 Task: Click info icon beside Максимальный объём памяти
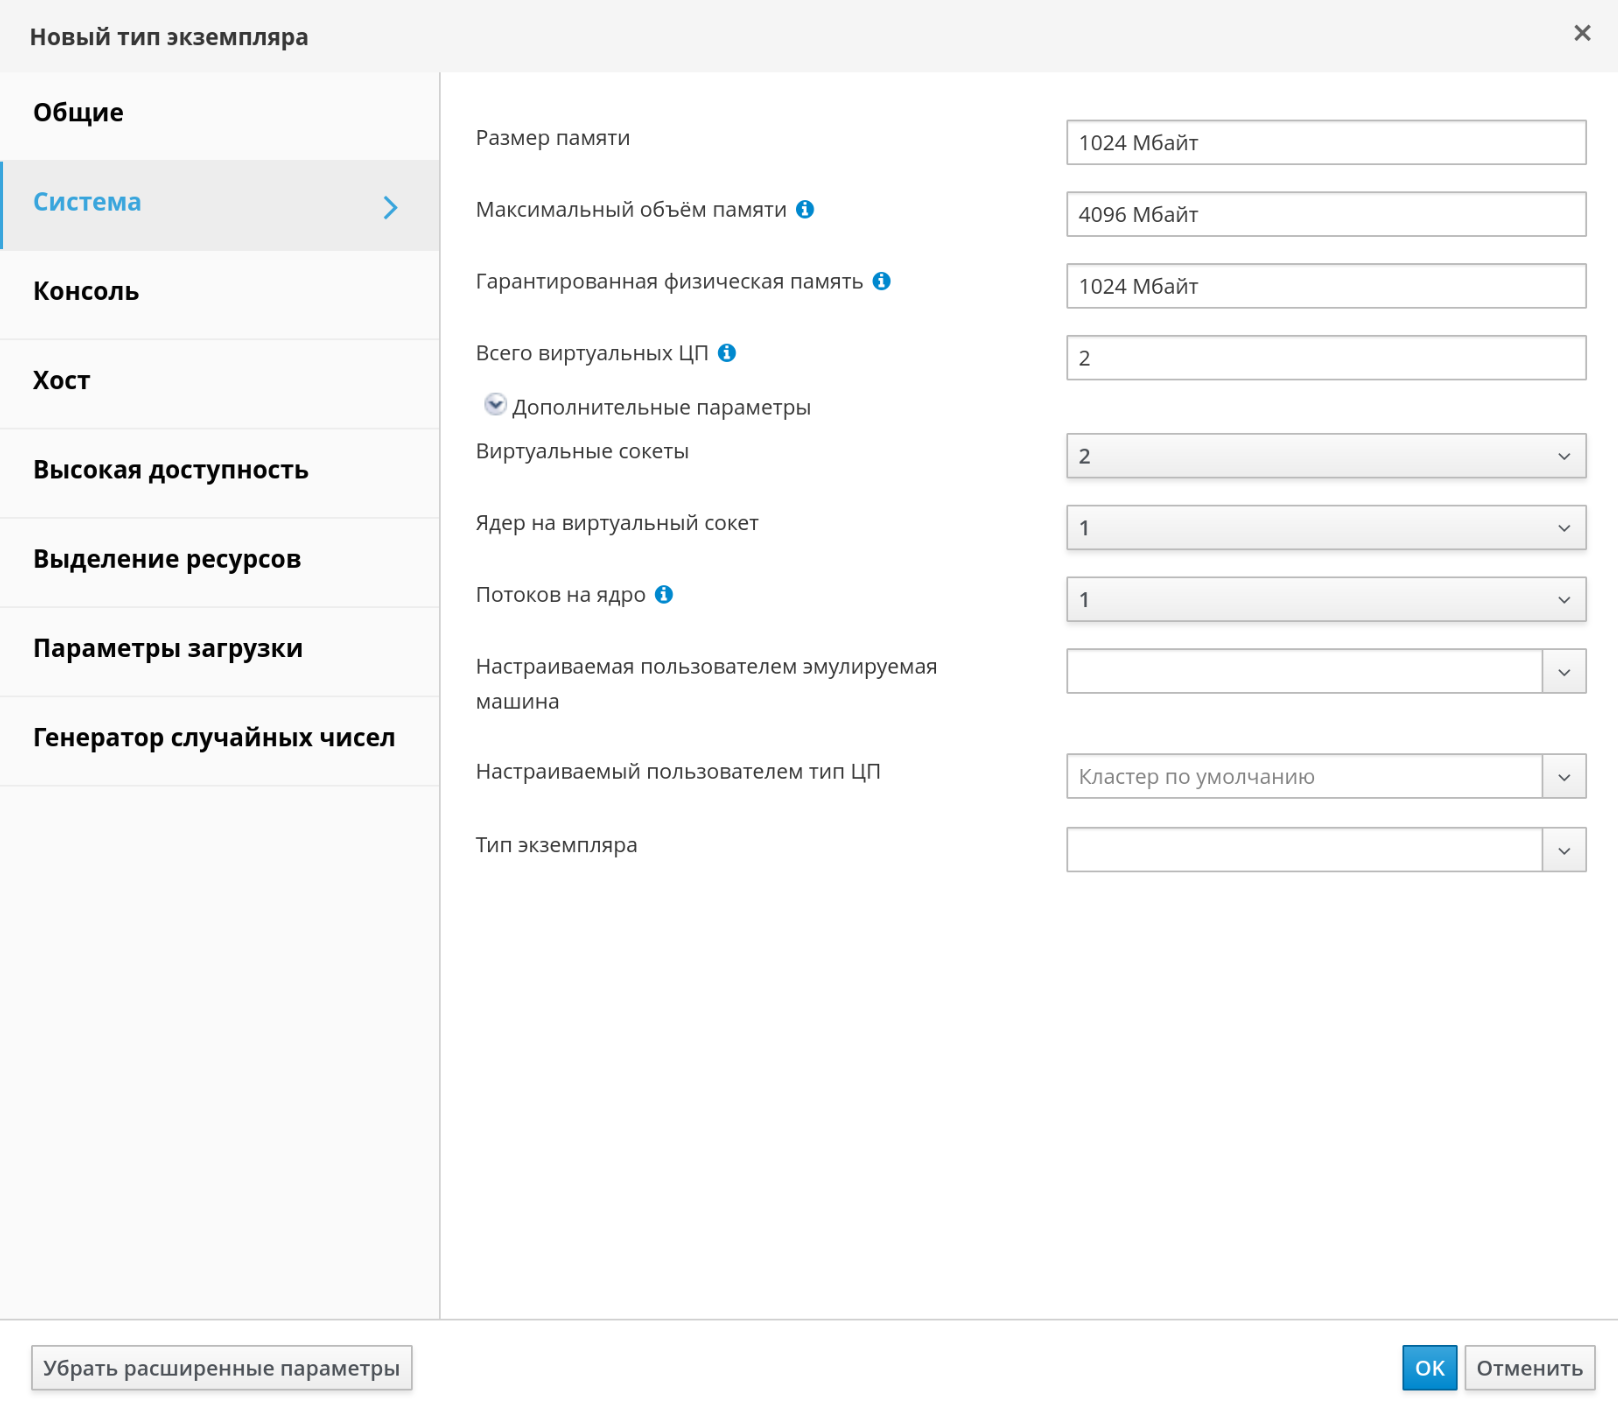tap(805, 209)
